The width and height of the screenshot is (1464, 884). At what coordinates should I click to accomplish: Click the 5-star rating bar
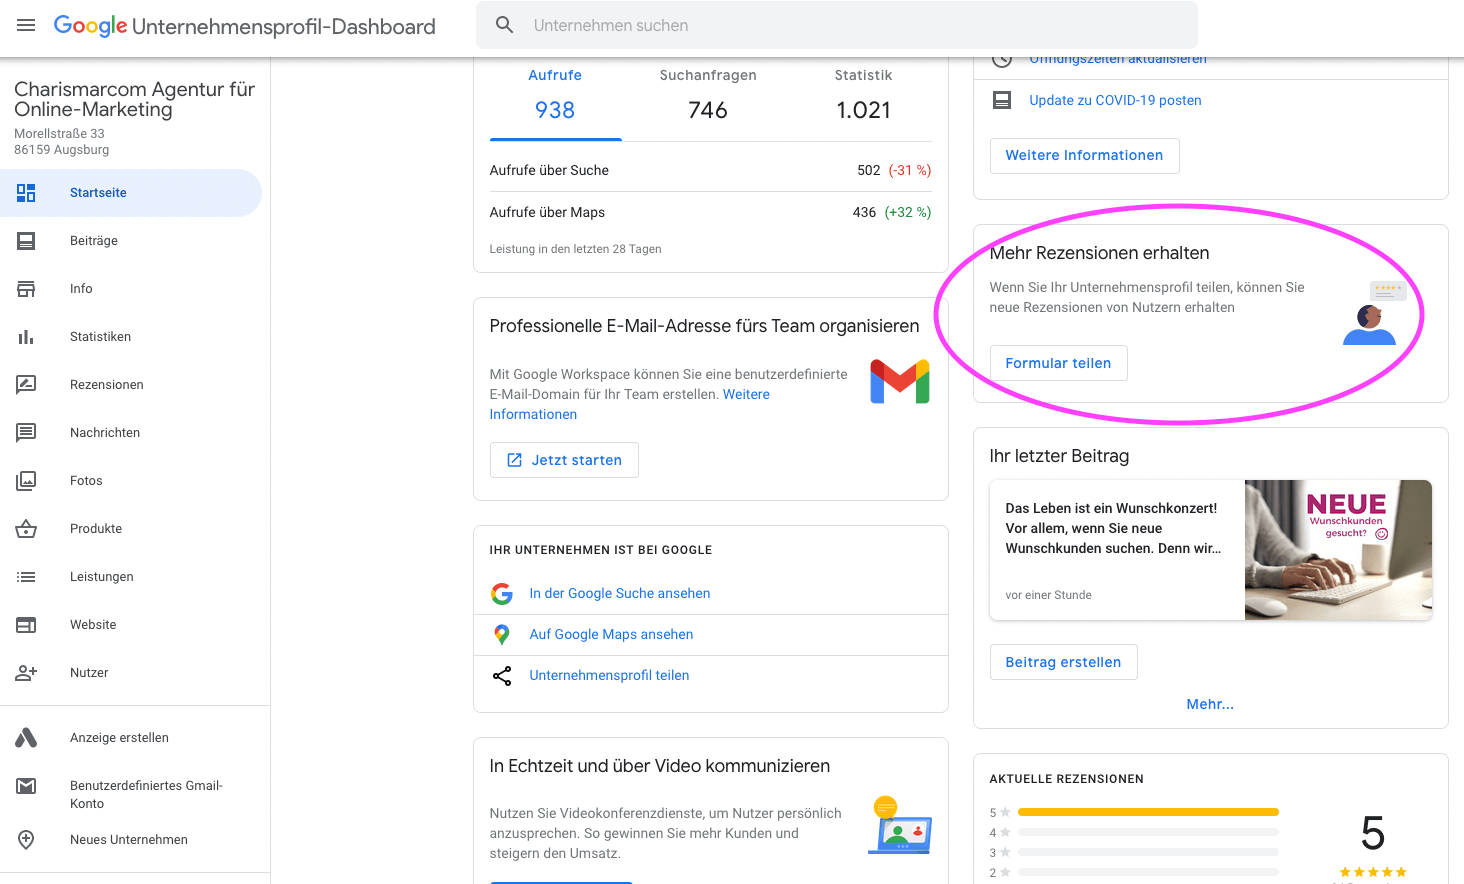pos(1148,812)
